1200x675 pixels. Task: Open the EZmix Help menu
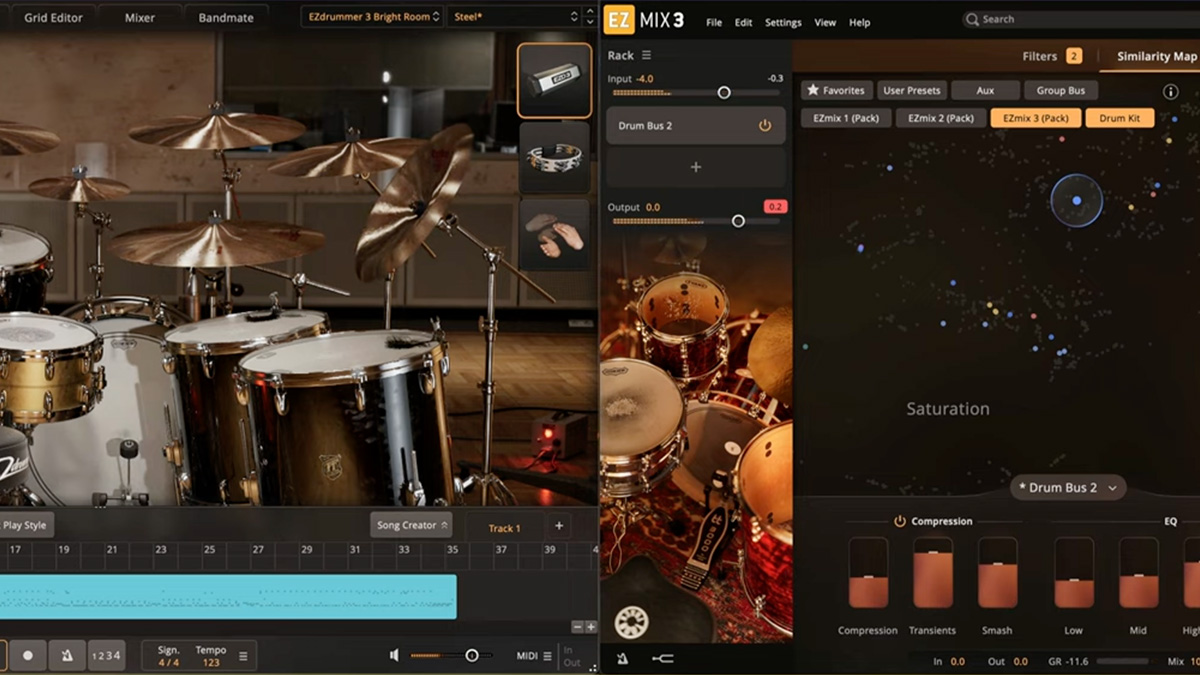pyautogui.click(x=859, y=22)
